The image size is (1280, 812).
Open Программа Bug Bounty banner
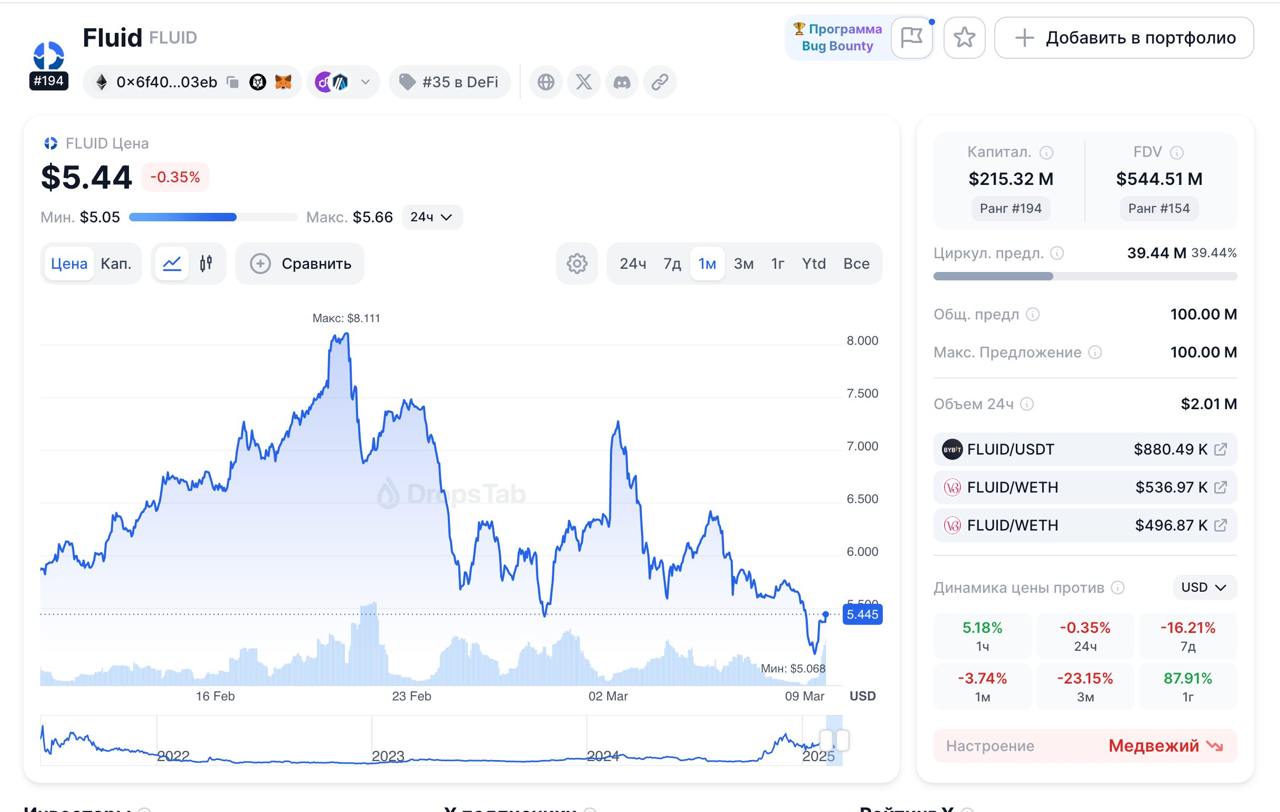[x=837, y=37]
